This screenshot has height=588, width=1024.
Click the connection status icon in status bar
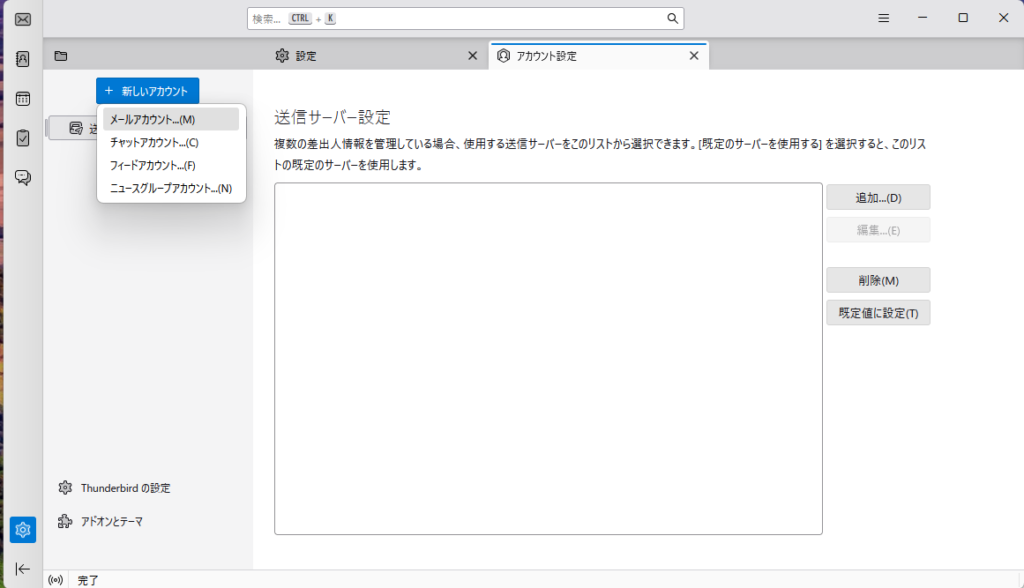55,580
